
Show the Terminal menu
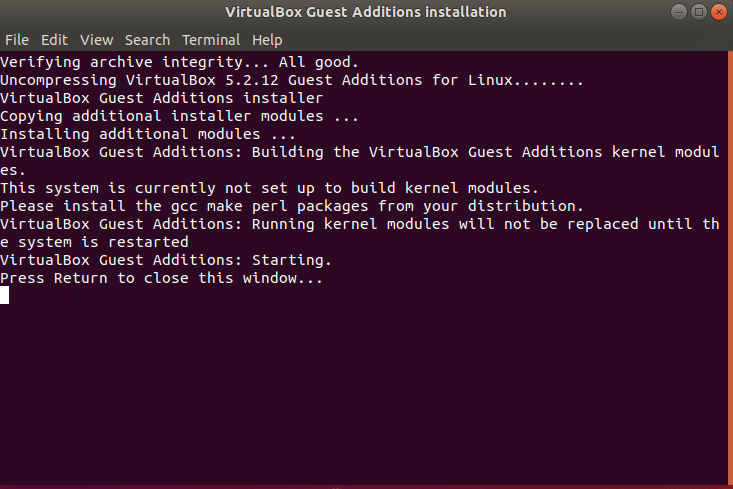[211, 40]
